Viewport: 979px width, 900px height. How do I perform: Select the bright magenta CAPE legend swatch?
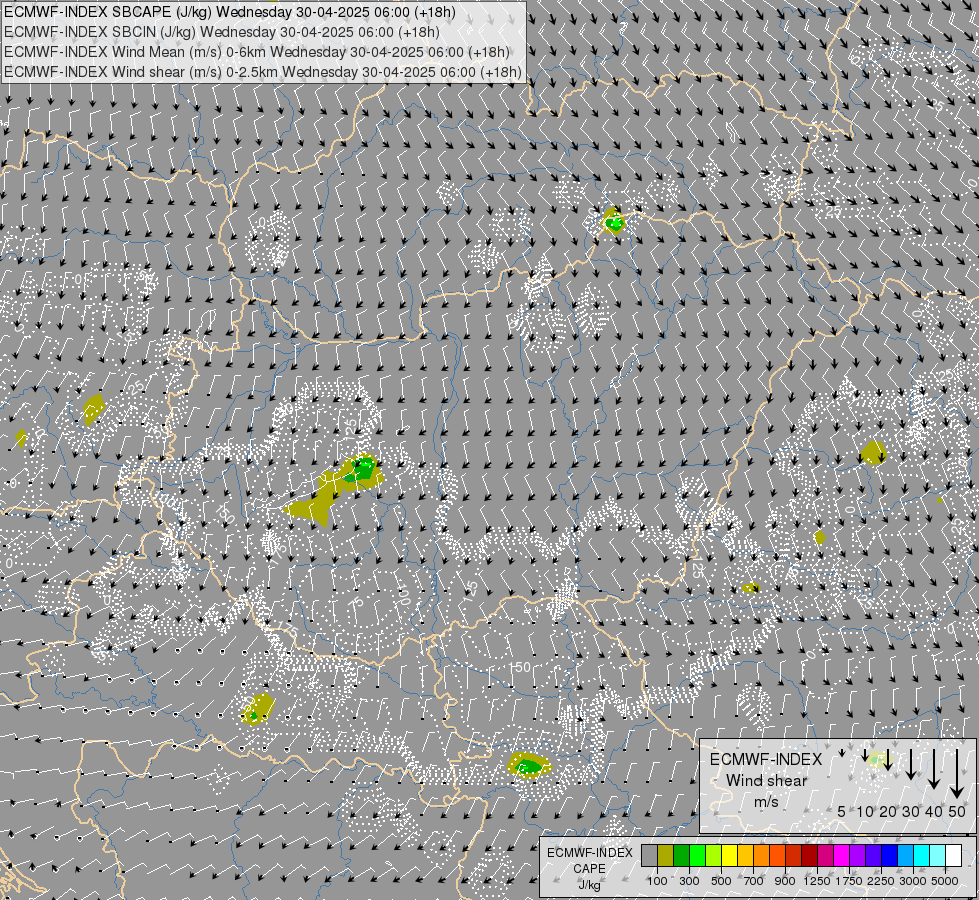842,856
